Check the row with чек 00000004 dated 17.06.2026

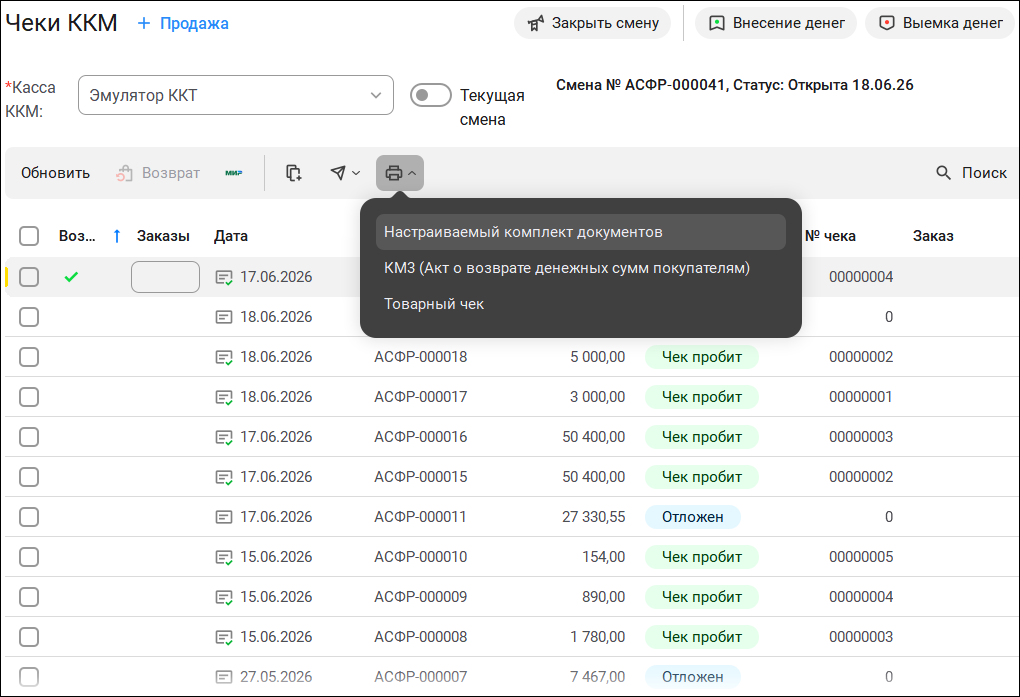29,277
